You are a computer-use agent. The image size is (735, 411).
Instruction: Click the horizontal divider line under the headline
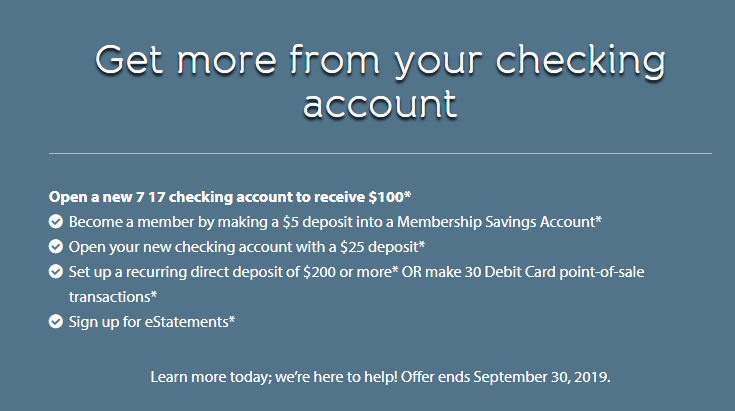(380, 153)
